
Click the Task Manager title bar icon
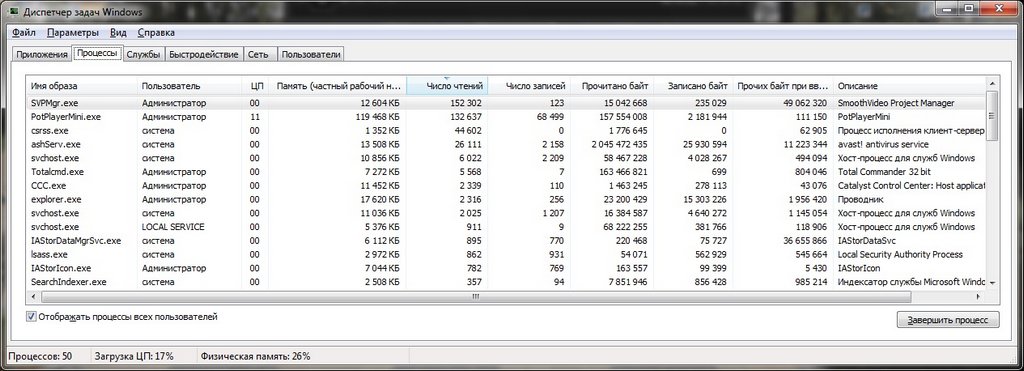[14, 11]
